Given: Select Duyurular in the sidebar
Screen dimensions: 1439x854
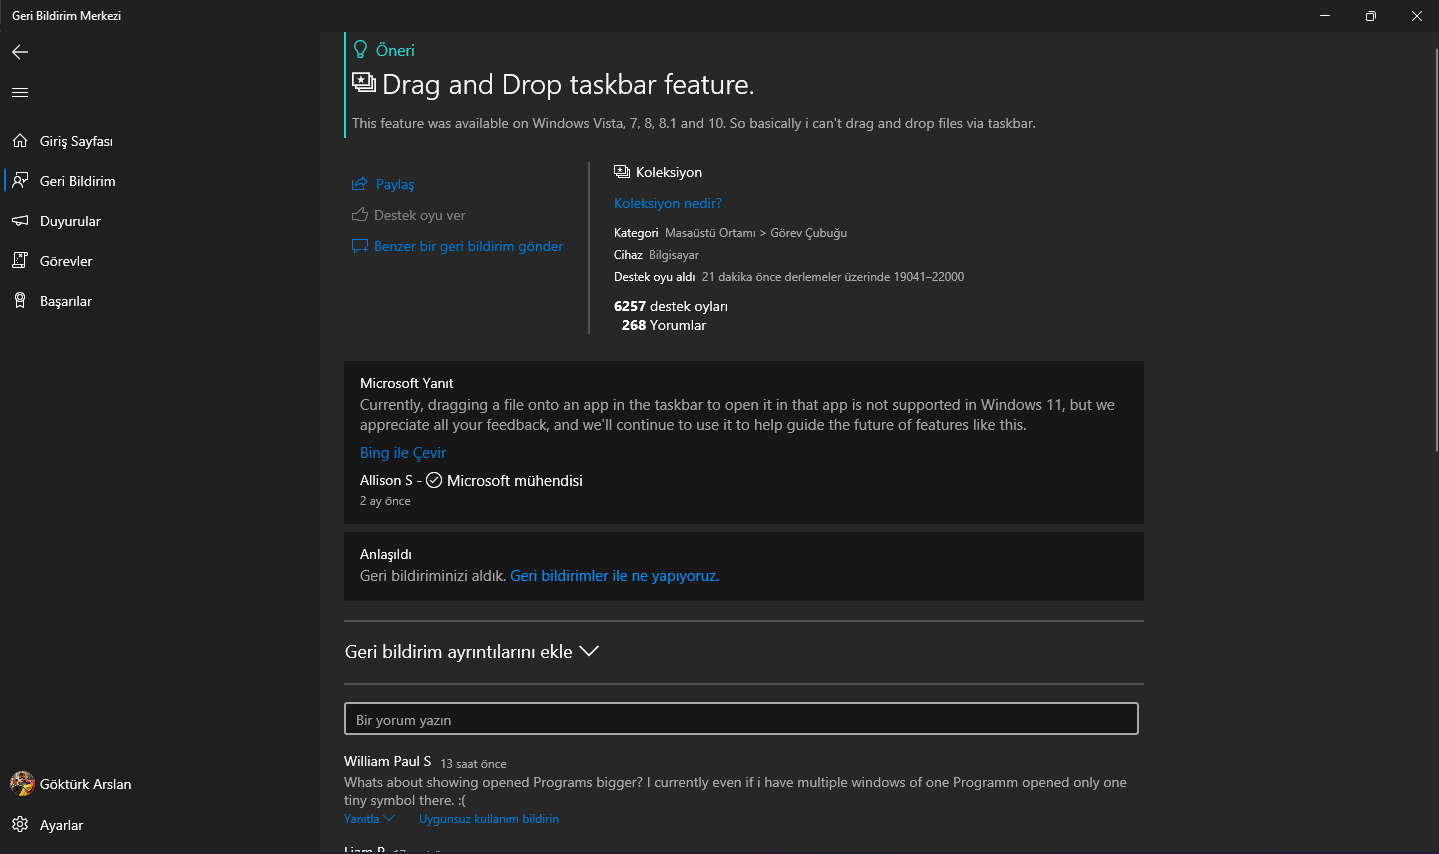Looking at the screenshot, I should click(x=70, y=221).
